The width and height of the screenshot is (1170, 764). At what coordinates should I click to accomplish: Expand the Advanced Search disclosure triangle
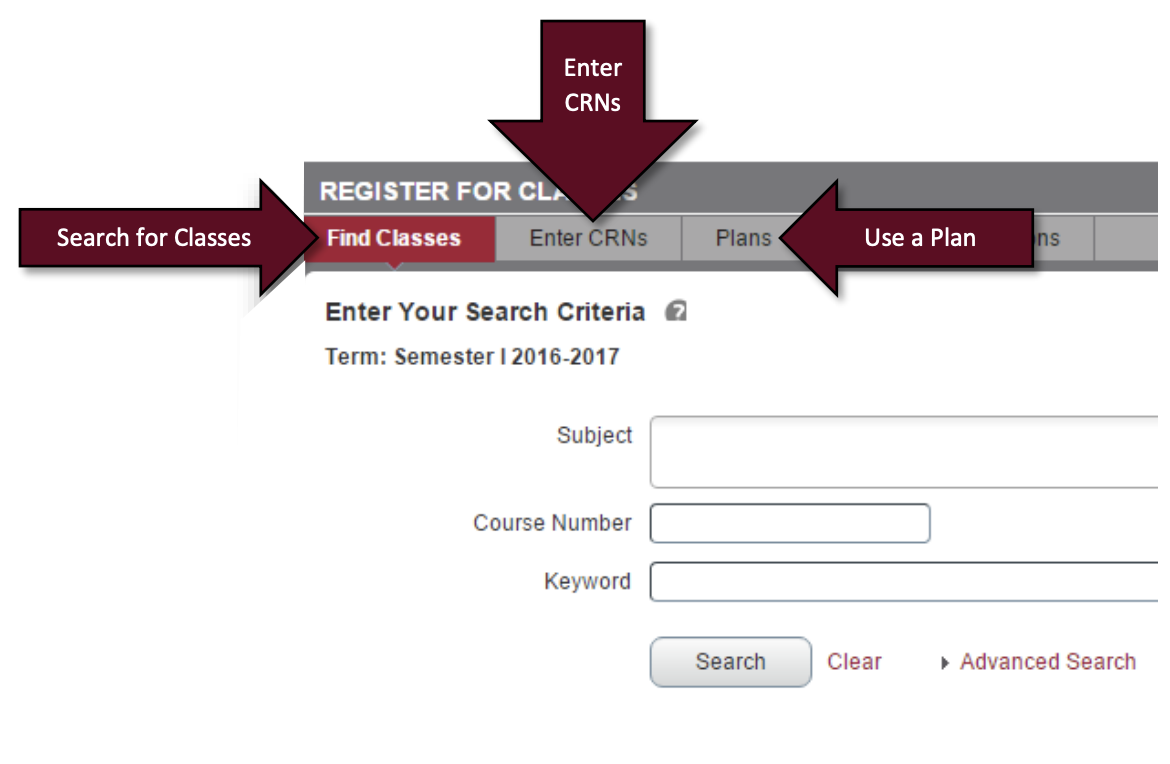944,661
